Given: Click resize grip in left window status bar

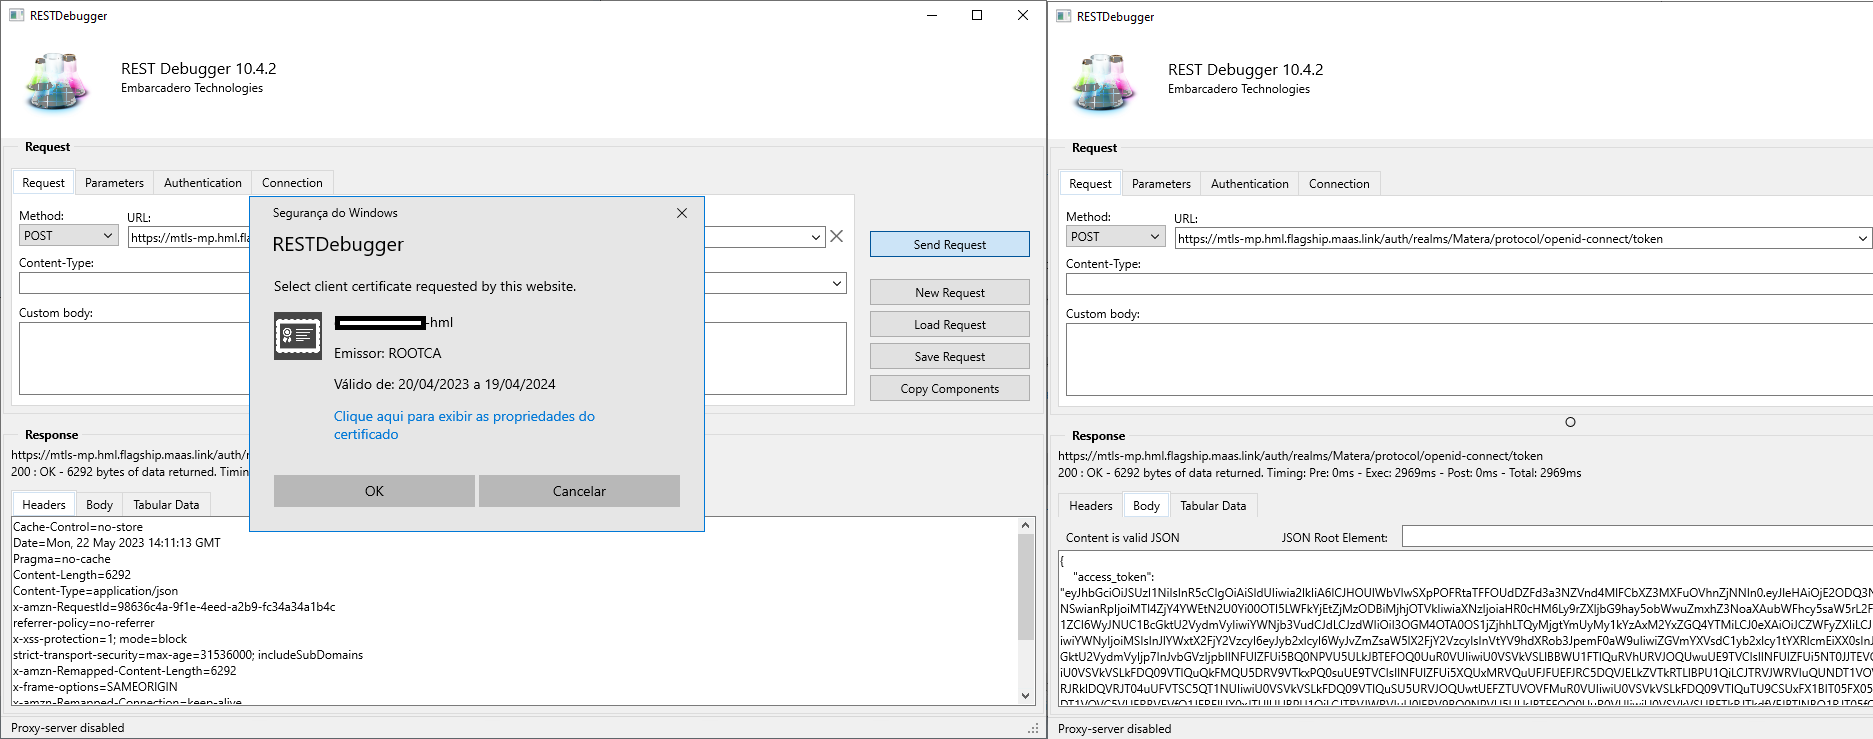Looking at the screenshot, I should [x=1034, y=728].
